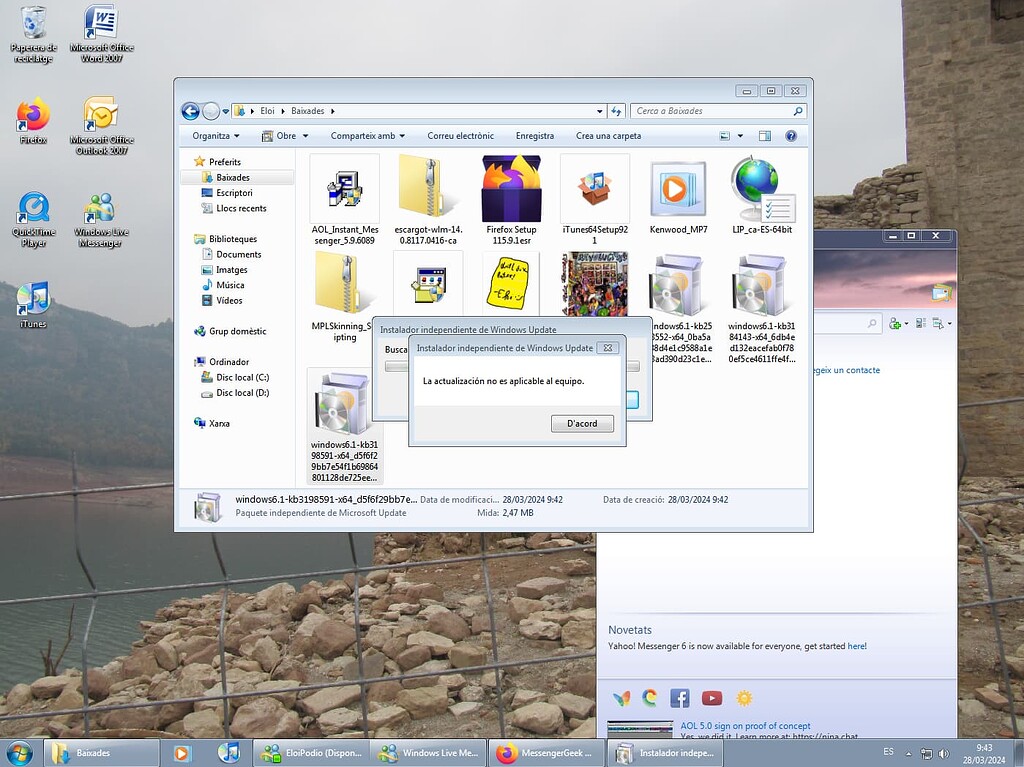Select Disc local (C:) in navigation pane
This screenshot has width=1024, height=767.
pos(242,377)
